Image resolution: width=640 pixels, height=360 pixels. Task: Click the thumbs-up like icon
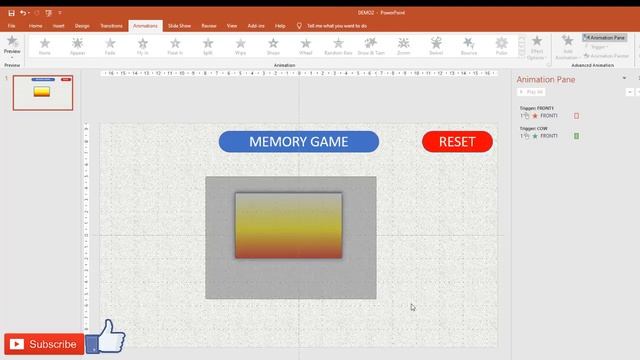coord(106,337)
